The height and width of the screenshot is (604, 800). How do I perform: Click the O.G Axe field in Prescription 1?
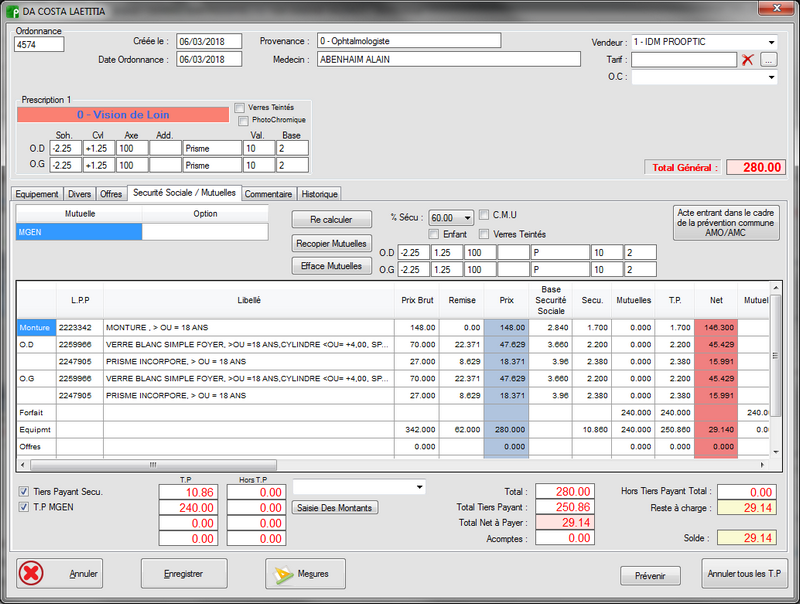[133, 165]
